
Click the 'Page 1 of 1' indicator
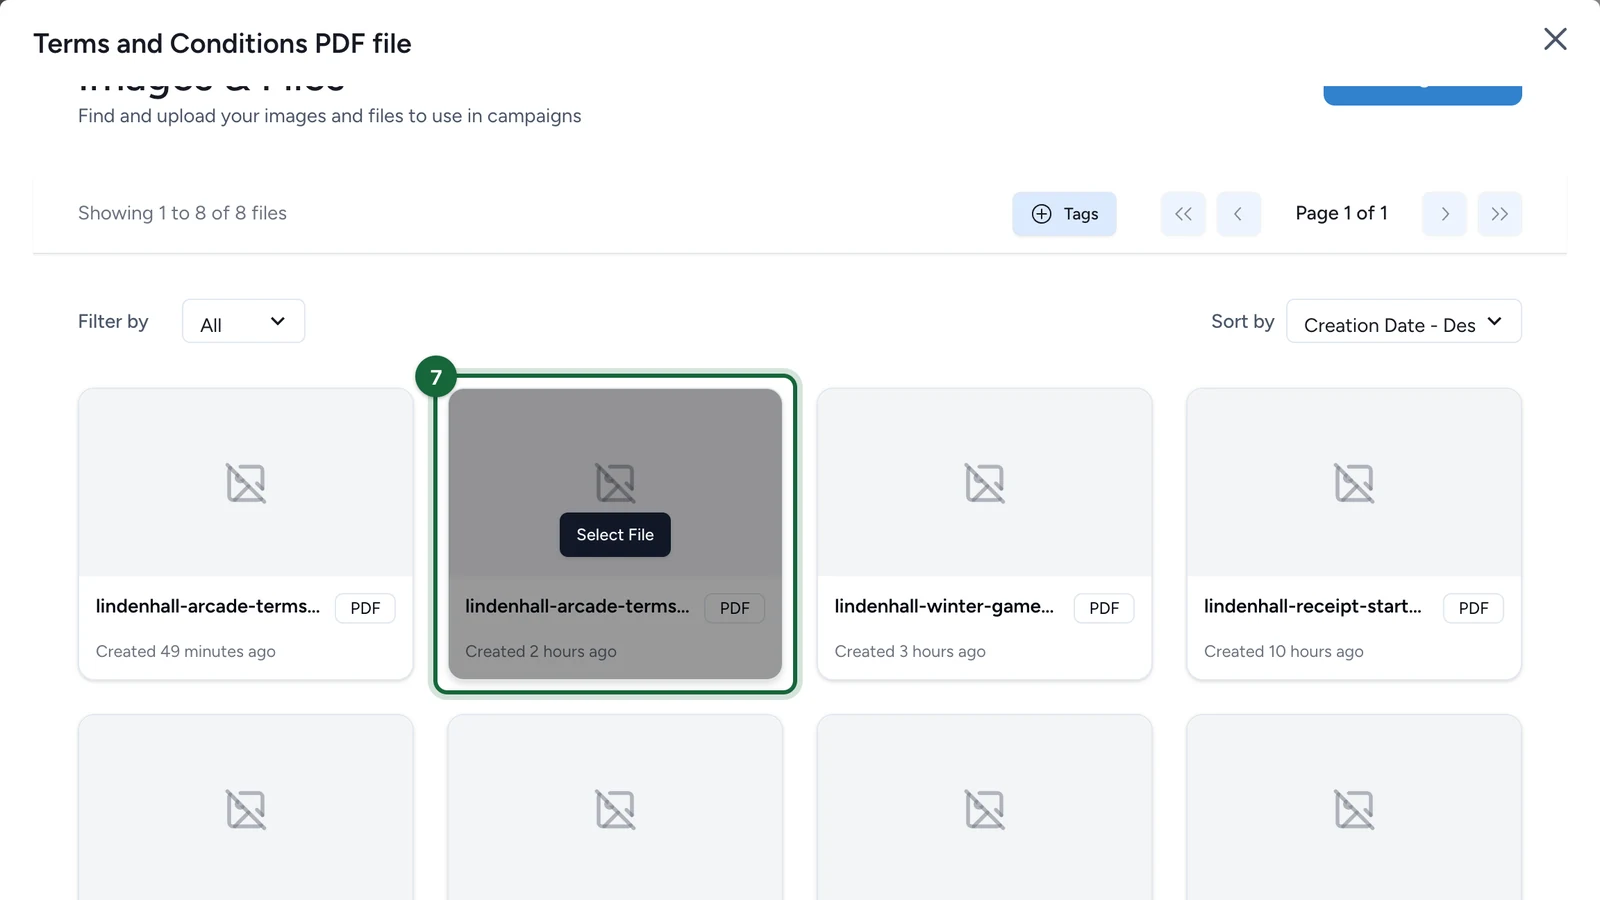[x=1341, y=213]
